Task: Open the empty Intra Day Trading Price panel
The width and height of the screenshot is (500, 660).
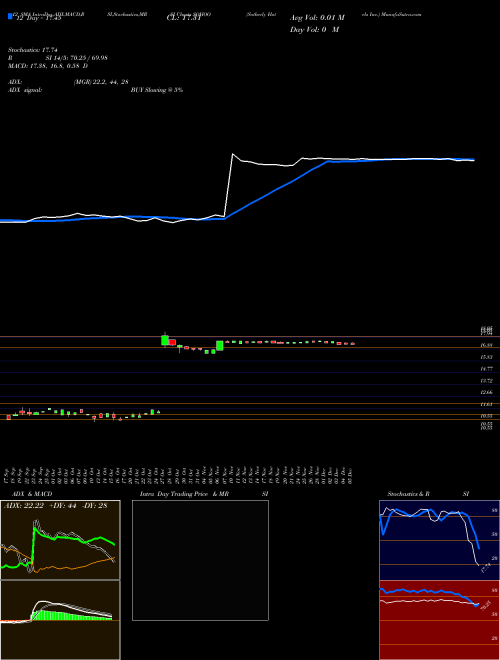Action: (x=200, y=560)
